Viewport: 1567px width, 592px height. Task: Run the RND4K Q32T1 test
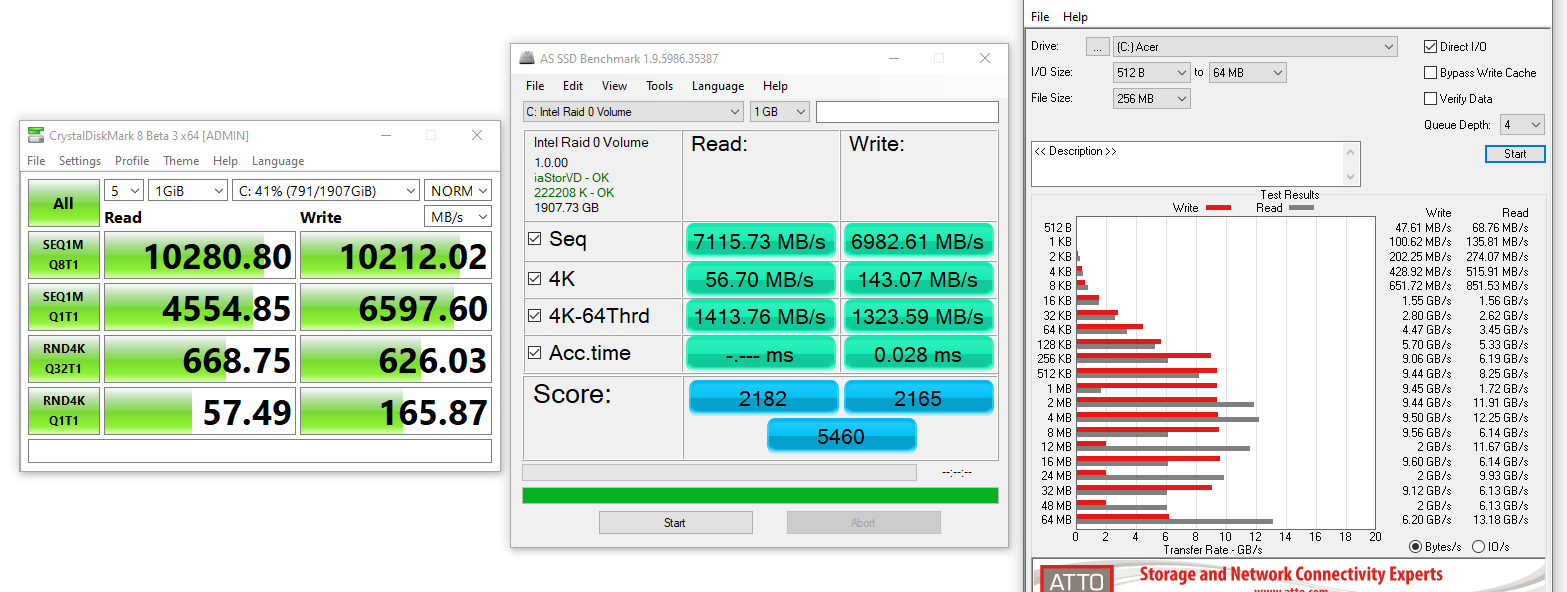tap(63, 359)
